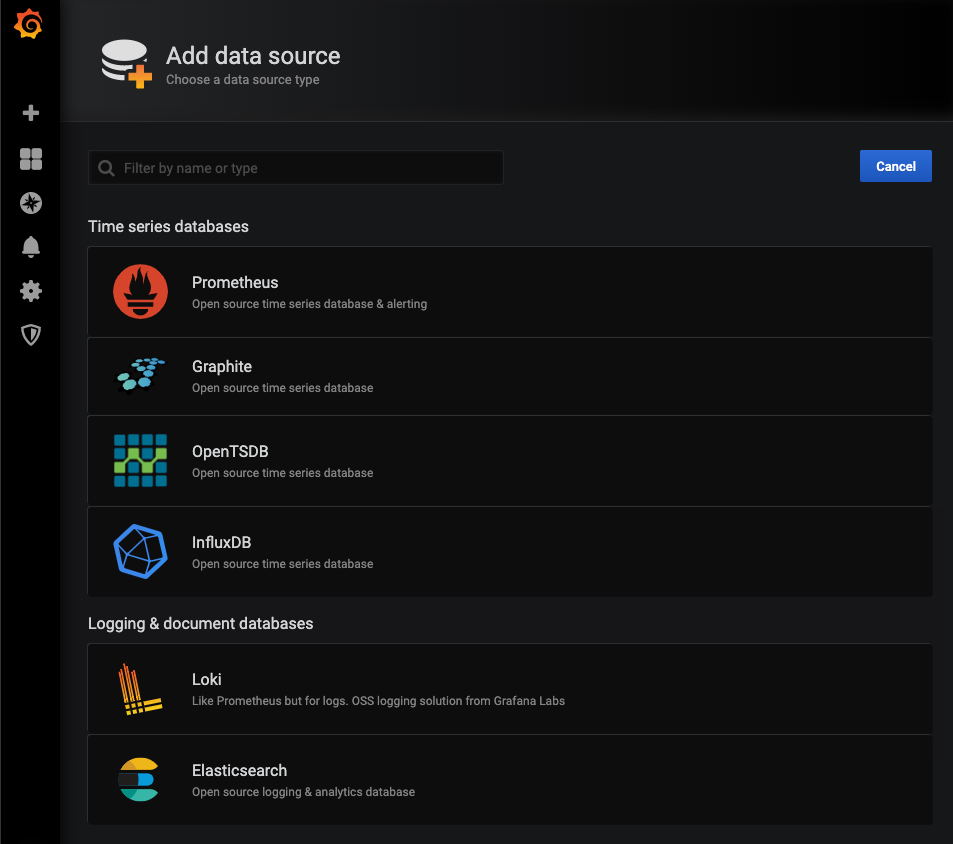
Task: Click the 'Add data source' title
Action: point(253,56)
